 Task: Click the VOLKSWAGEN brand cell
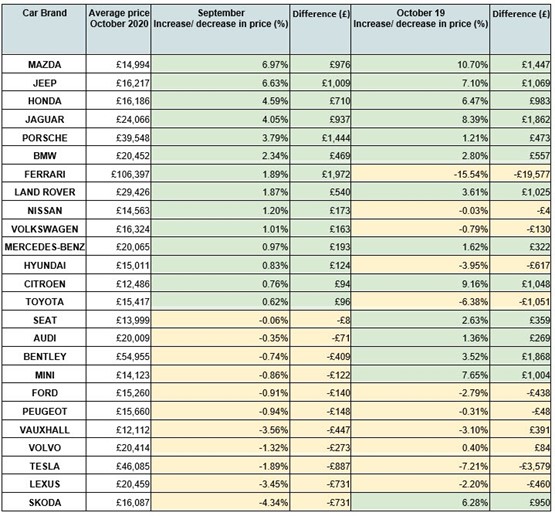coord(44,229)
